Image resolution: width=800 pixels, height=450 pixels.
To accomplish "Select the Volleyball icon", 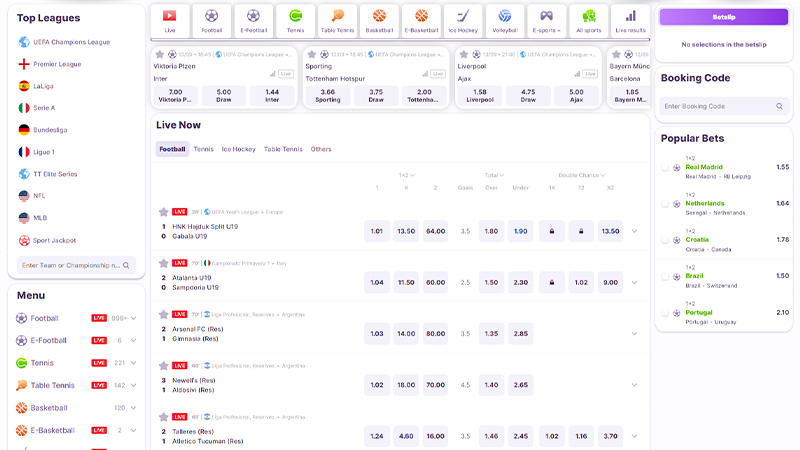I will 505,16.
